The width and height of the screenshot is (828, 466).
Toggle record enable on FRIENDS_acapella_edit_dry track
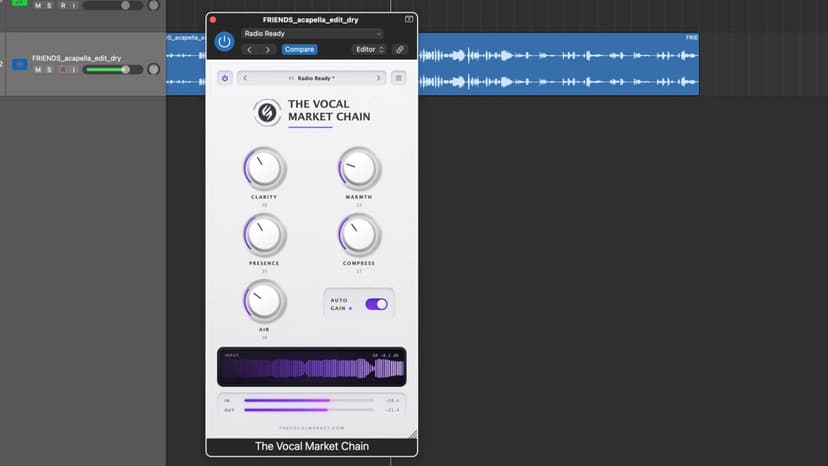[63, 70]
